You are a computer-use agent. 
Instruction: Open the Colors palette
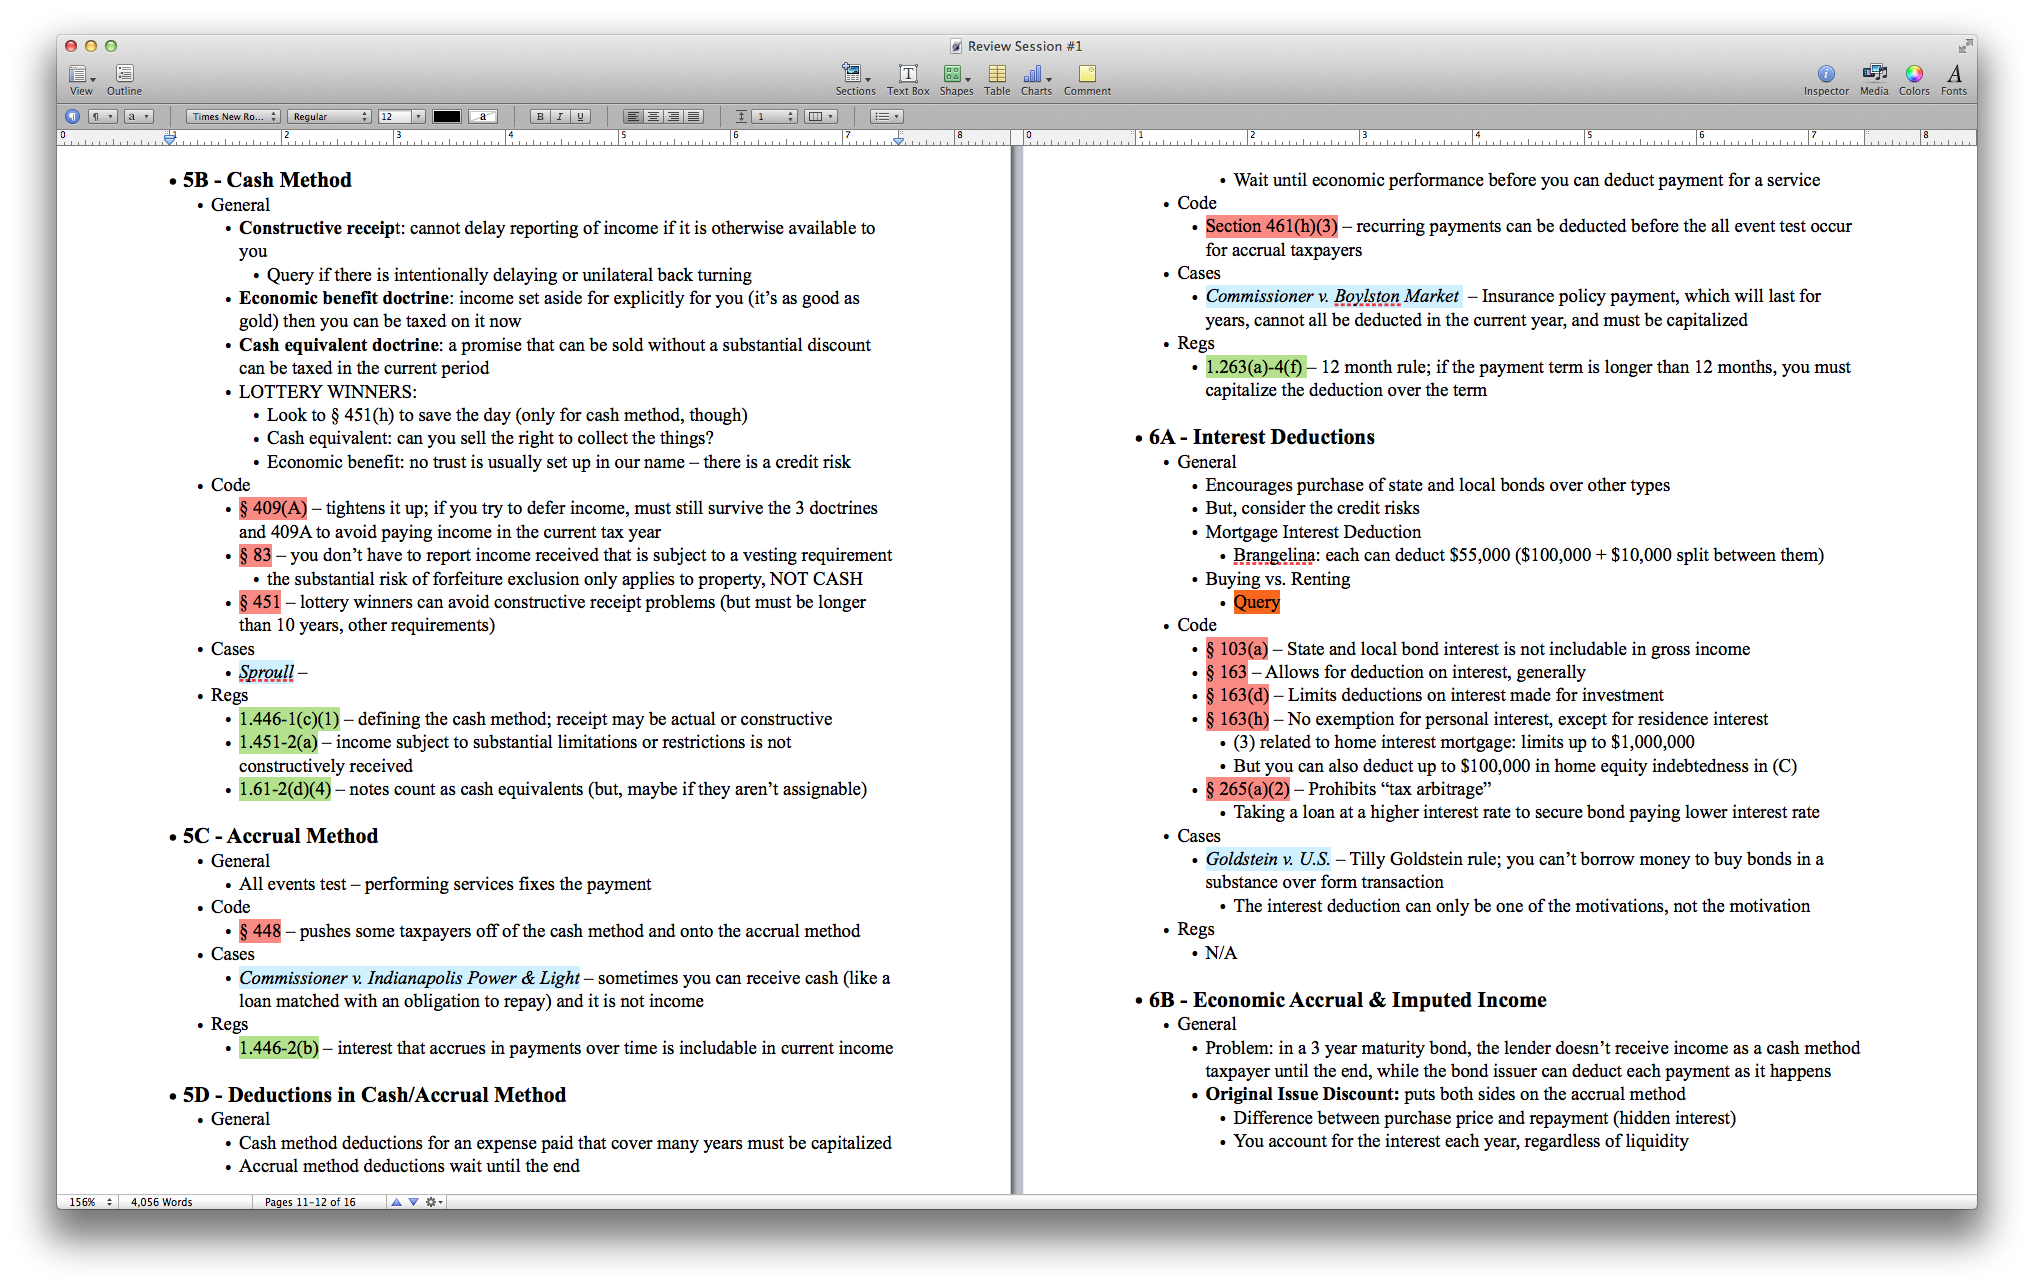(1914, 79)
